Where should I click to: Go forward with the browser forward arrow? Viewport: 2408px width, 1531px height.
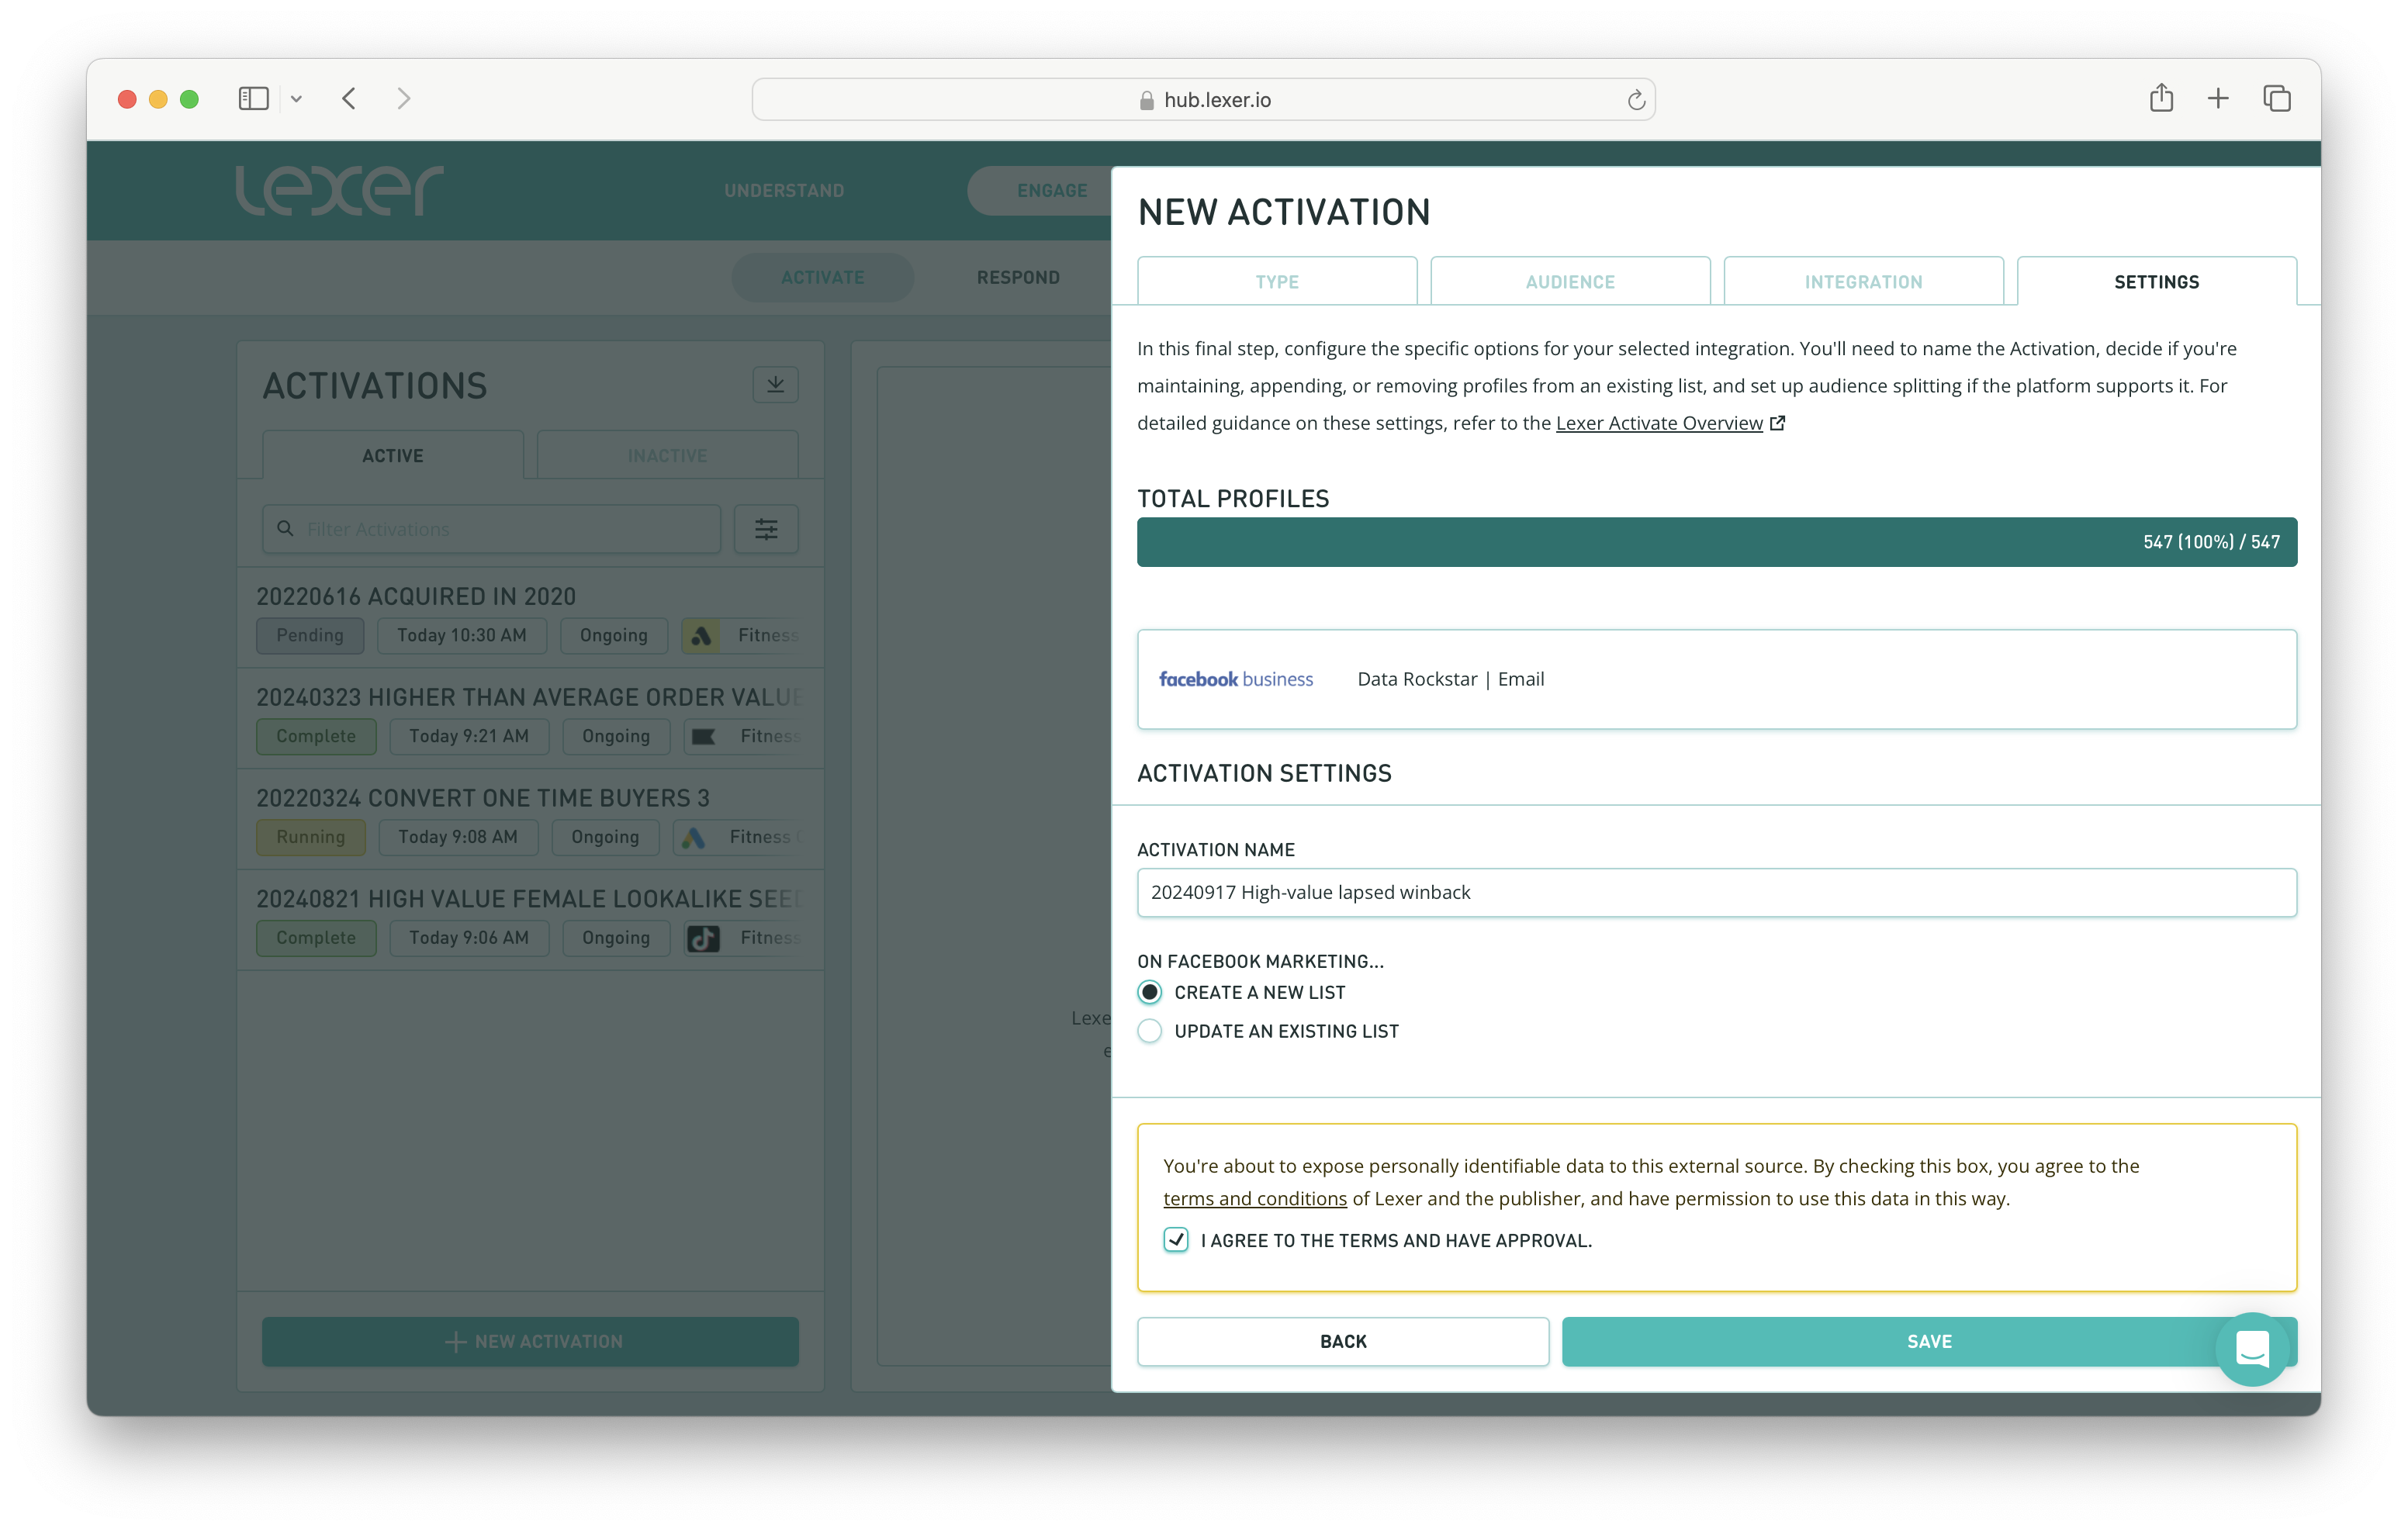click(403, 98)
